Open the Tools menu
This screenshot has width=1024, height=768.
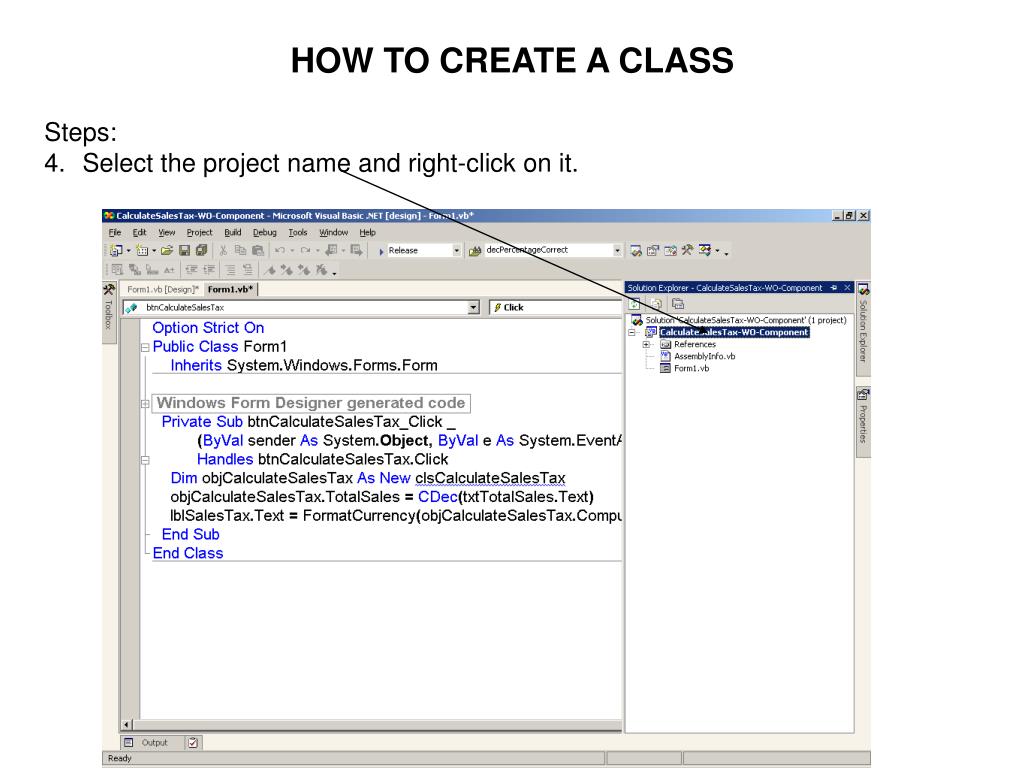tap(298, 232)
